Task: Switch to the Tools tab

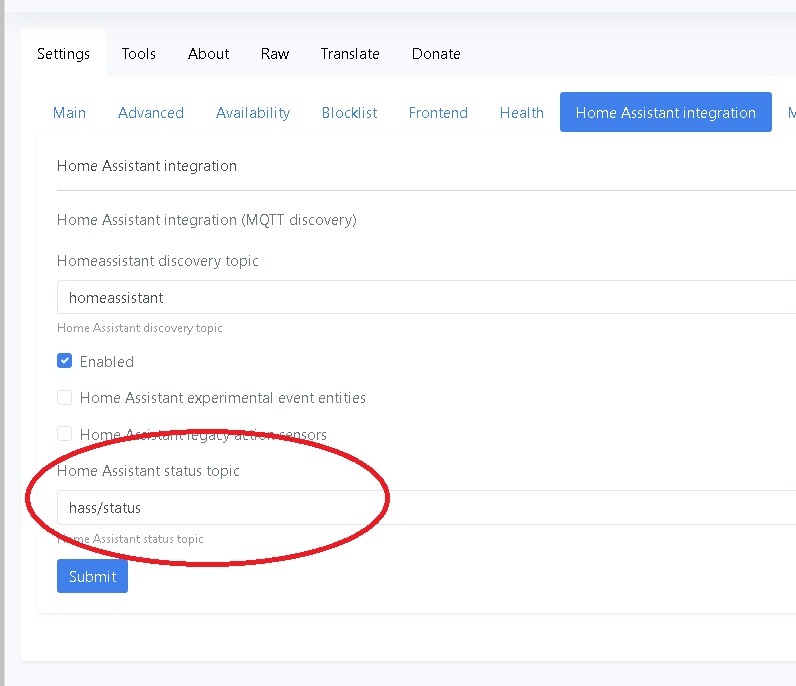Action: (x=139, y=54)
